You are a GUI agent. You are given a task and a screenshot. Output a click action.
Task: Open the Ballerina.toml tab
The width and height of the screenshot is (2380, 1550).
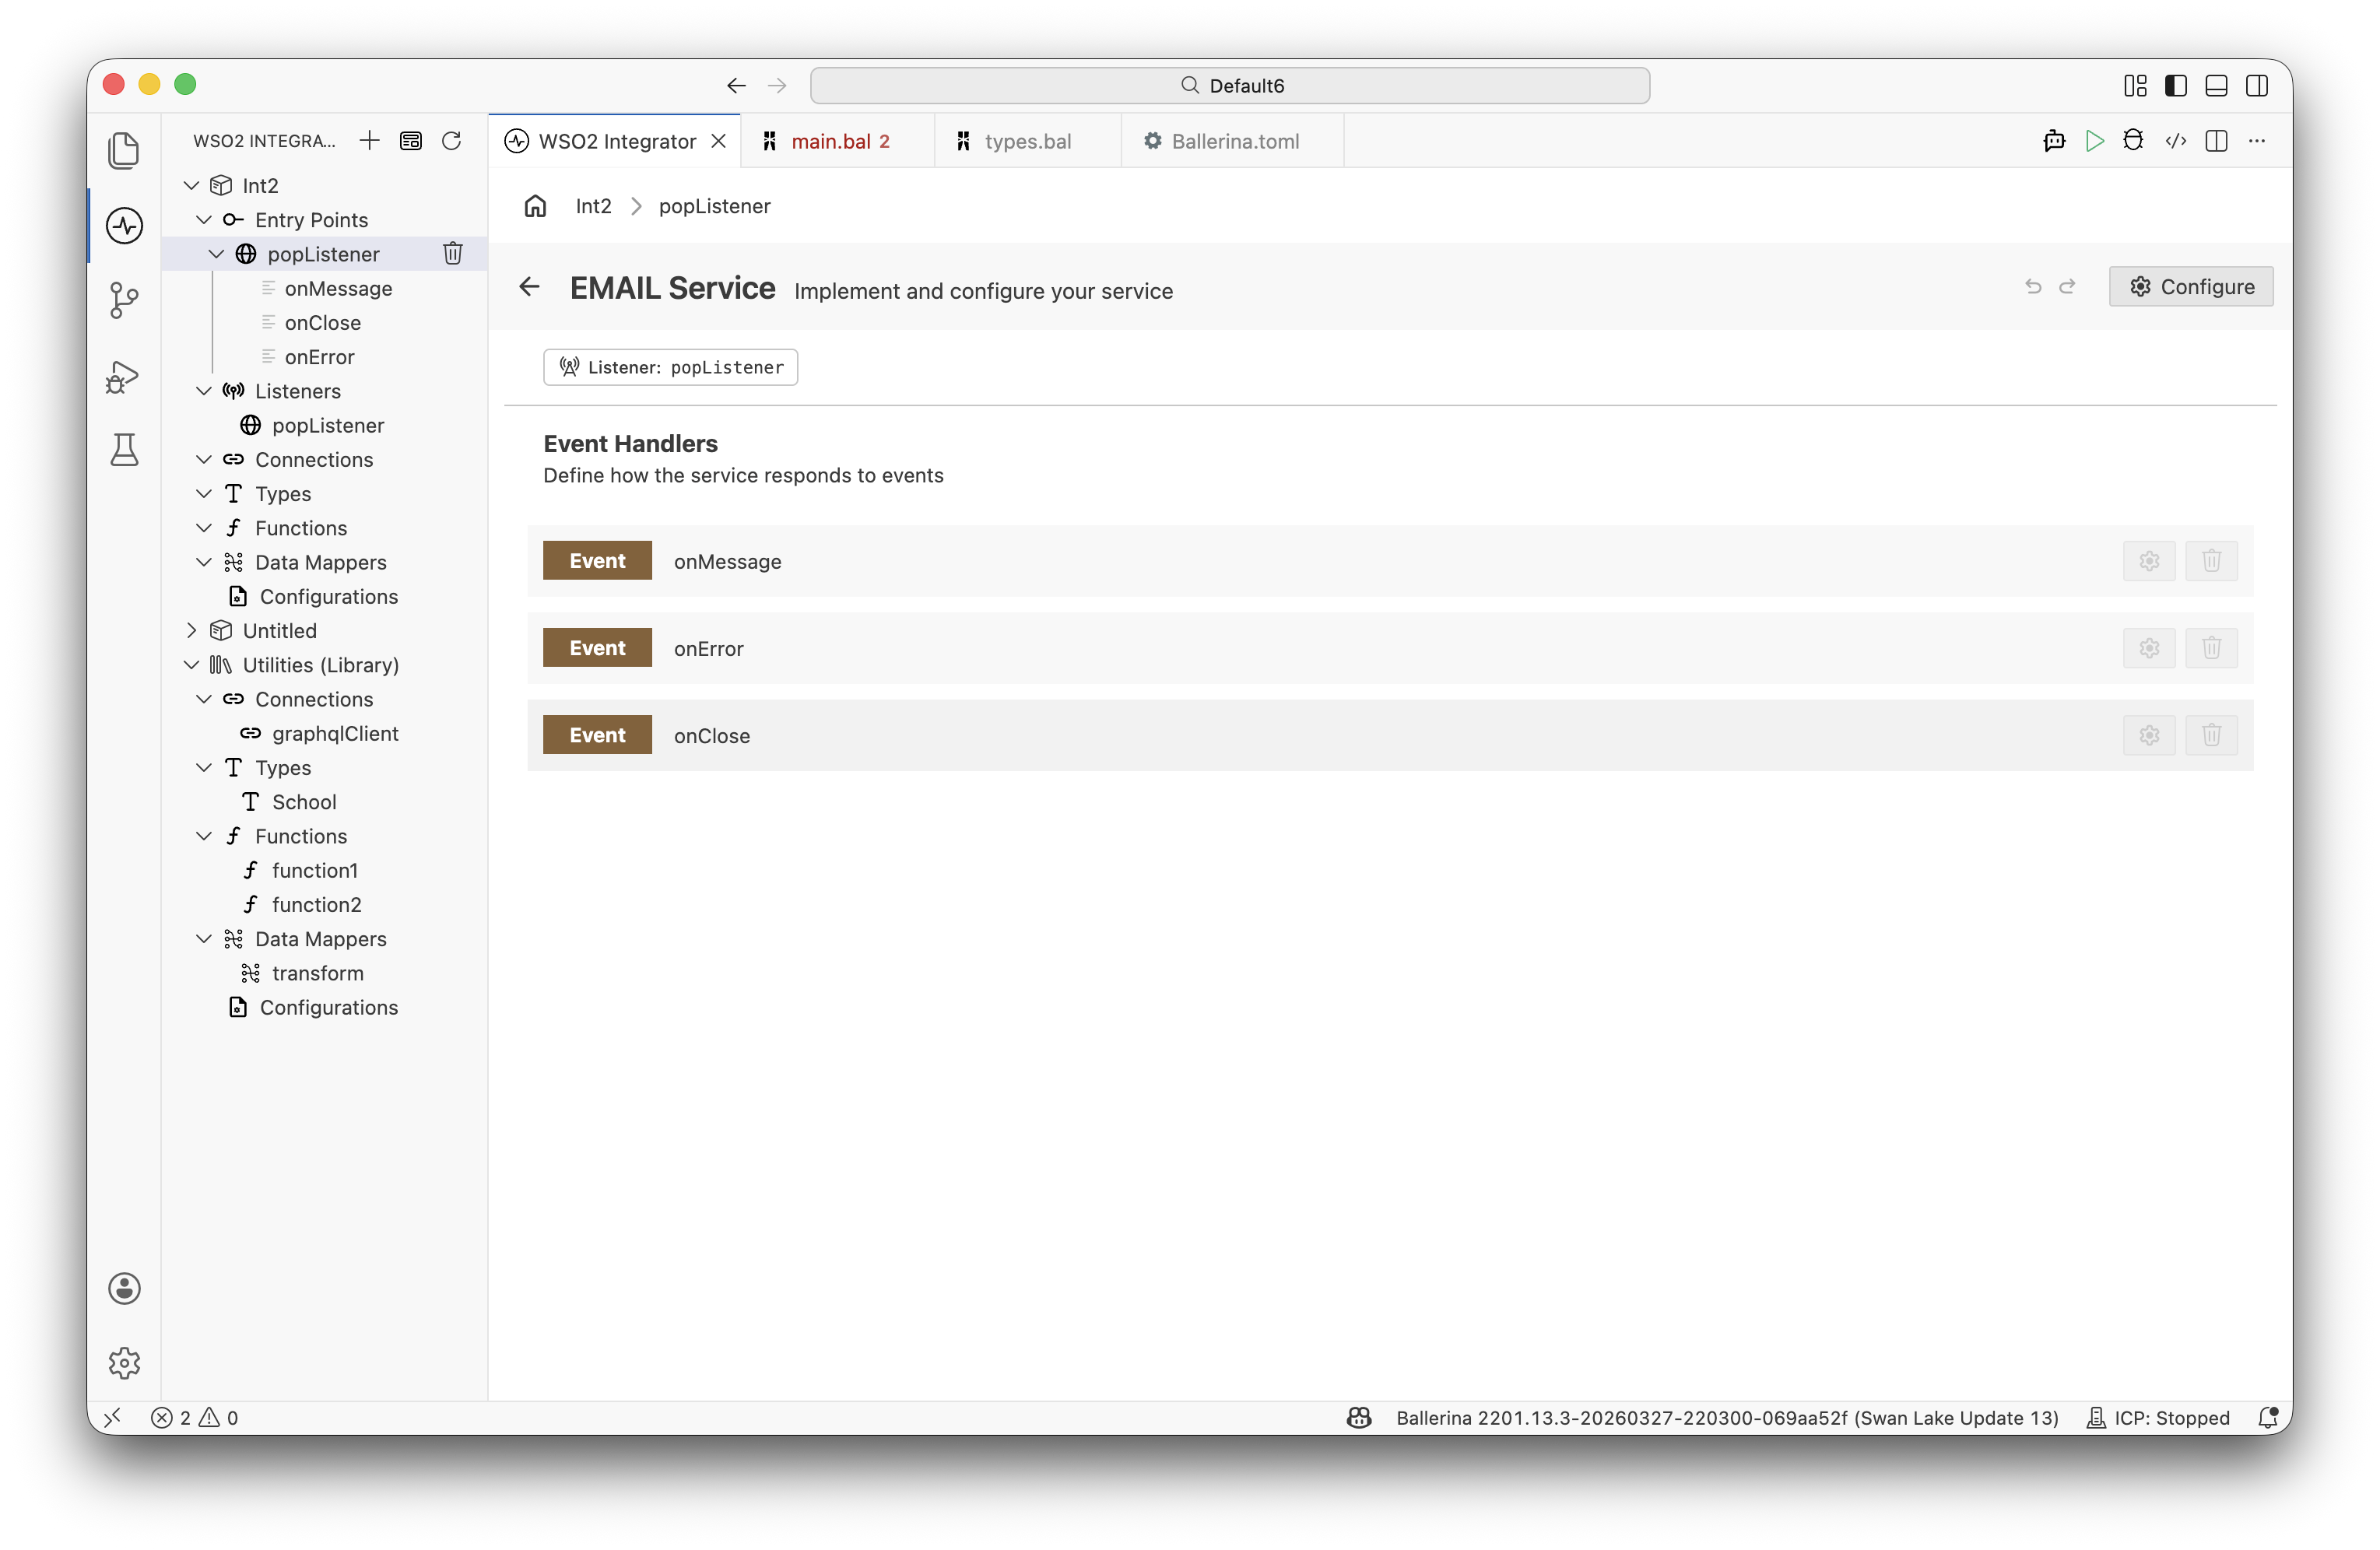point(1234,141)
